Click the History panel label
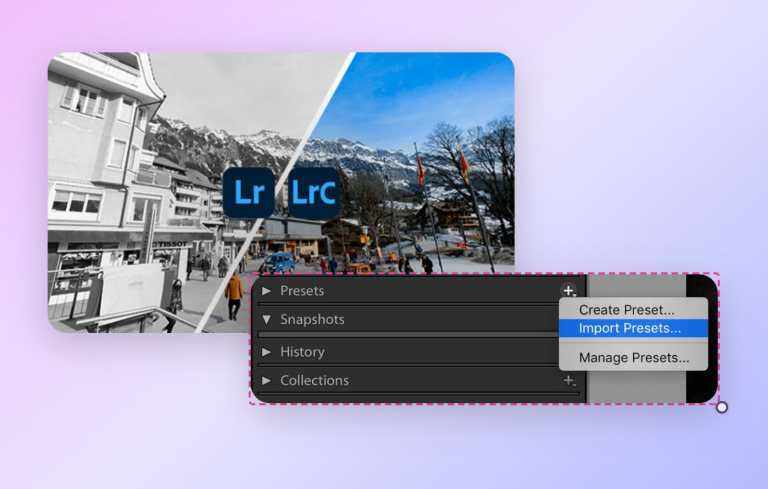This screenshot has height=489, width=768. click(302, 352)
